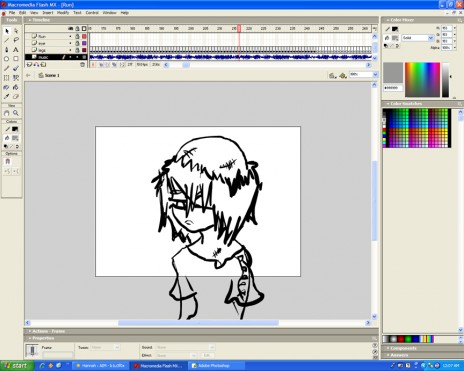Image resolution: width=464 pixels, height=371 pixels.
Task: Click the brightness slider in Color Mixer
Action: coord(446,80)
